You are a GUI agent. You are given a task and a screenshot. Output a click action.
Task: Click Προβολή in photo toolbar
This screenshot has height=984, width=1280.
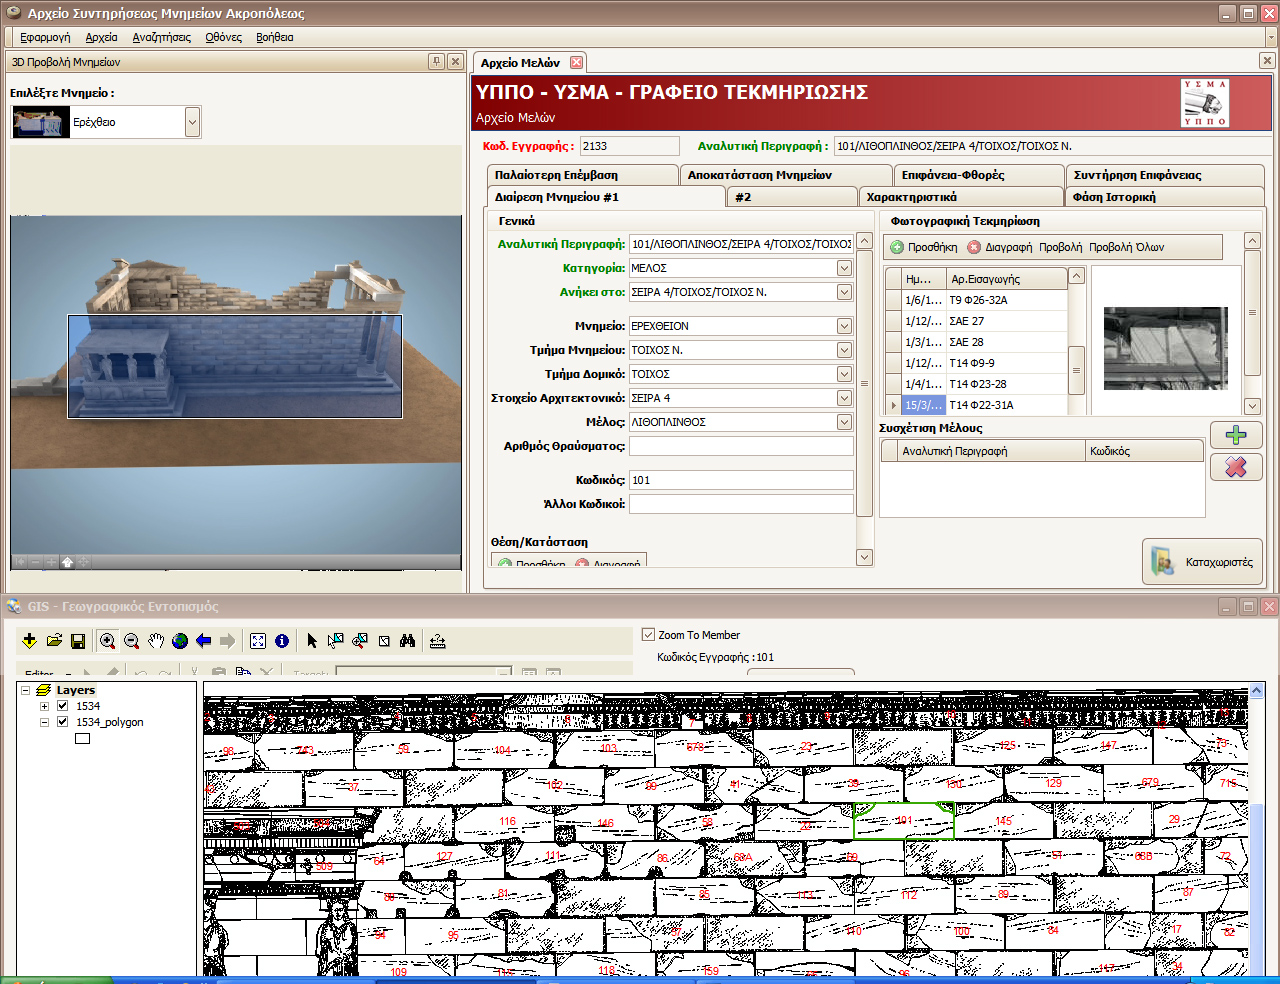(1060, 247)
